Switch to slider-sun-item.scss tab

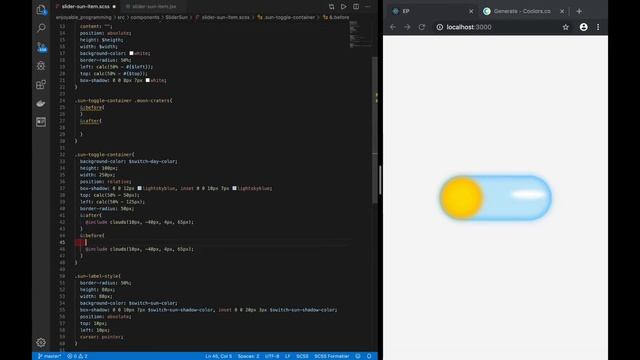coord(85,7)
